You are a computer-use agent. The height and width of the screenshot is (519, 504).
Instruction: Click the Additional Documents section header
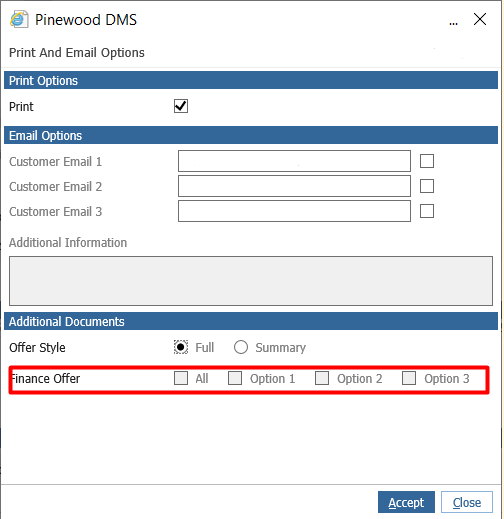click(251, 321)
